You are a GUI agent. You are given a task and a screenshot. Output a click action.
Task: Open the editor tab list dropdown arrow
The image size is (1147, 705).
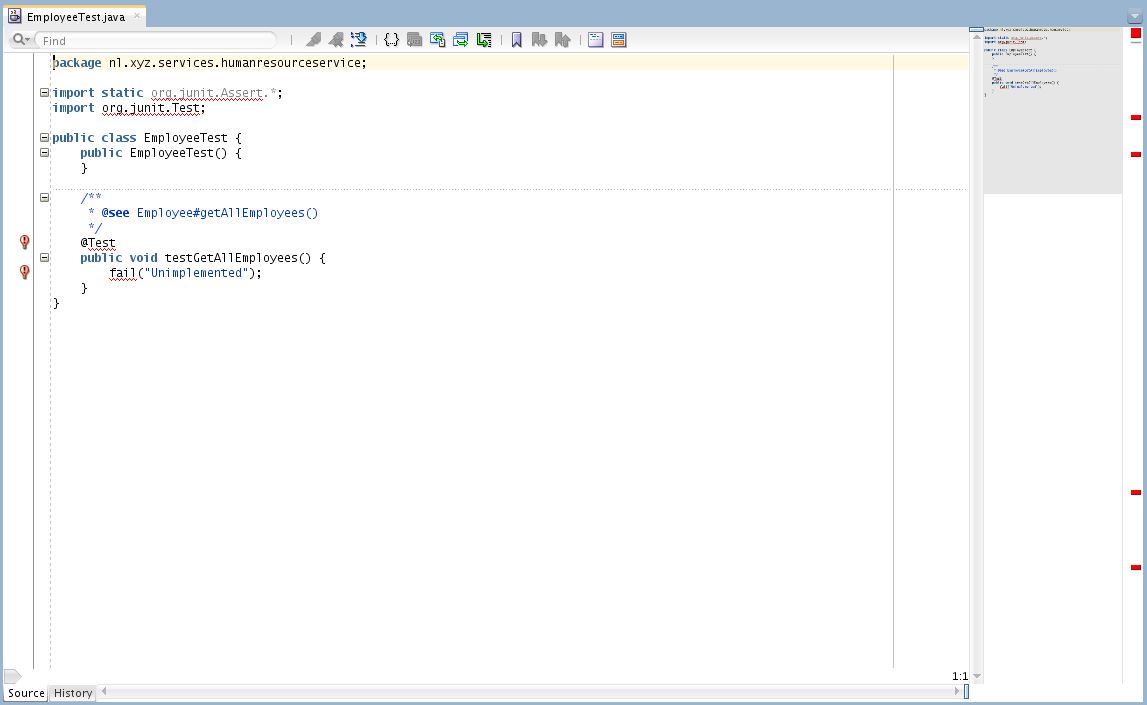click(1134, 16)
